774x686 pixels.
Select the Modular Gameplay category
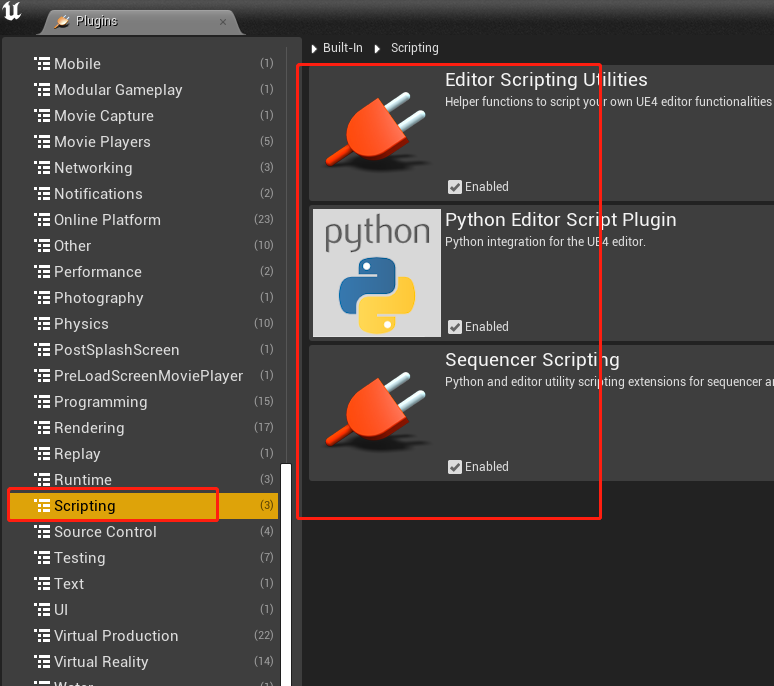point(143,90)
